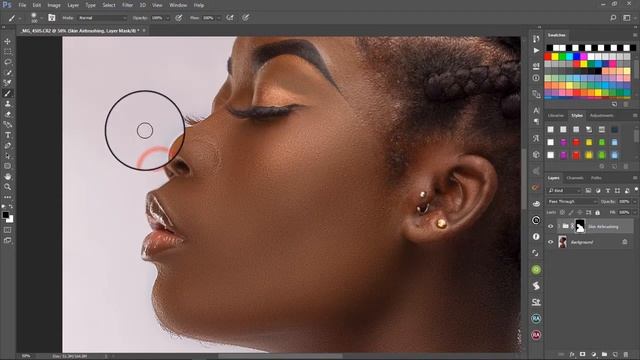The width and height of the screenshot is (640, 360).
Task: Select the Horizontal Type tool
Action: (7, 135)
